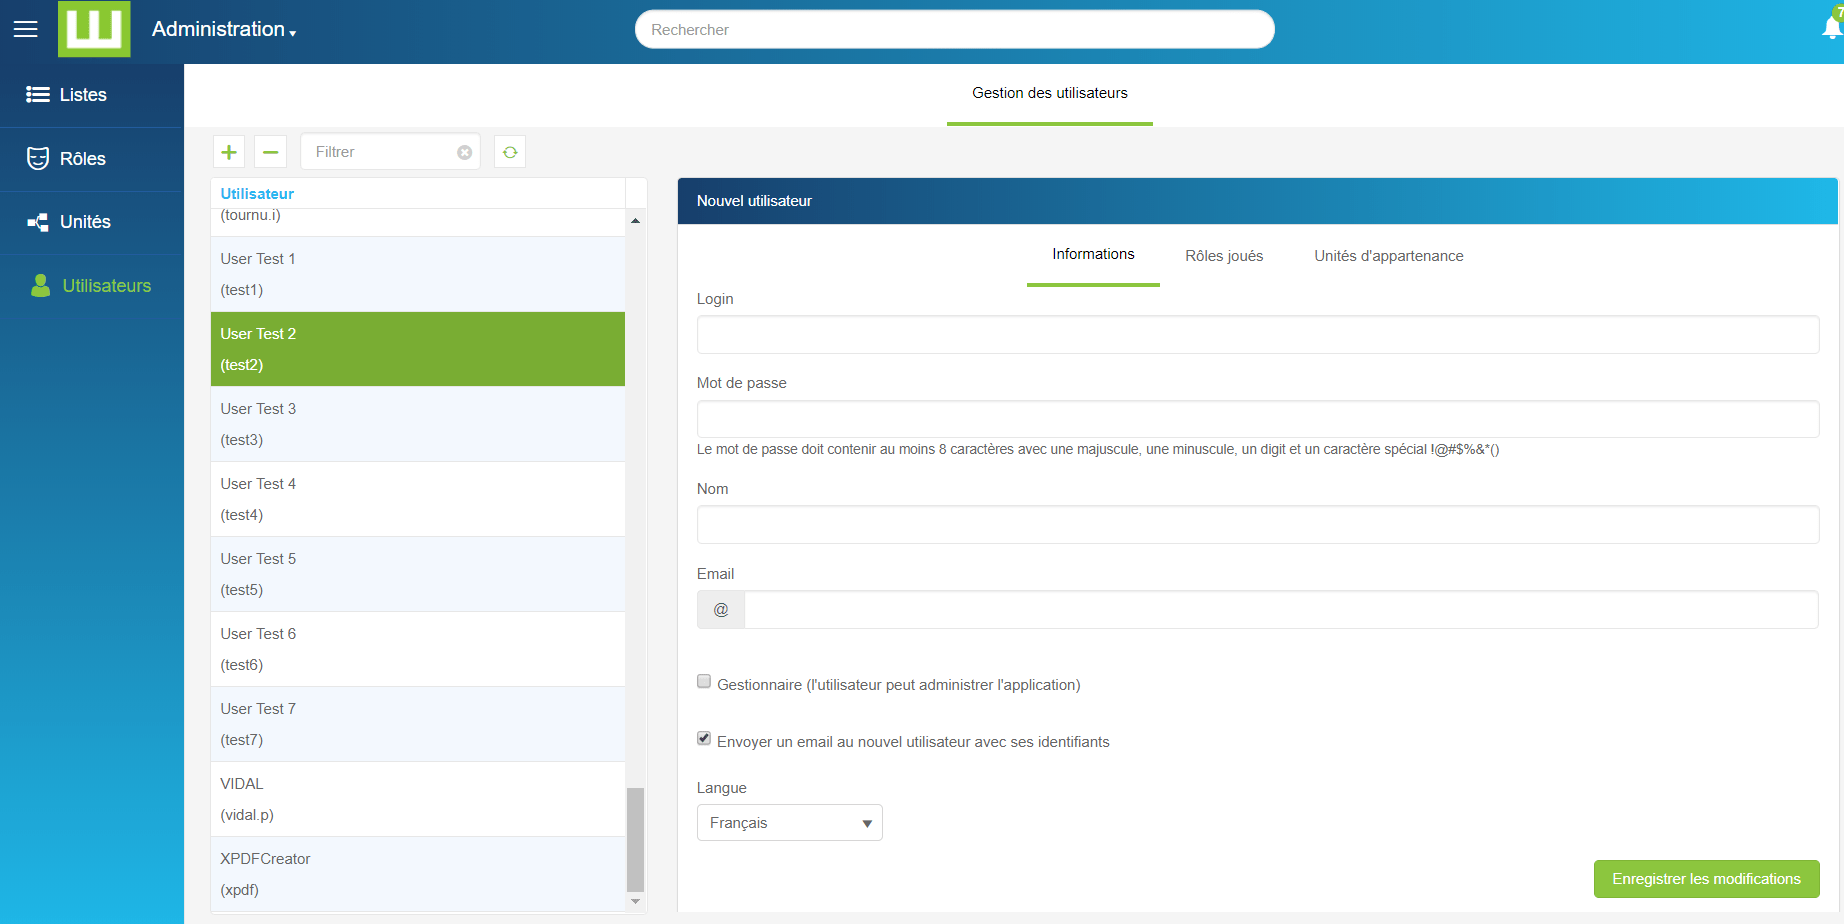1844x924 pixels.
Task: Open the hamburger navigation menu
Action: pyautogui.click(x=26, y=29)
